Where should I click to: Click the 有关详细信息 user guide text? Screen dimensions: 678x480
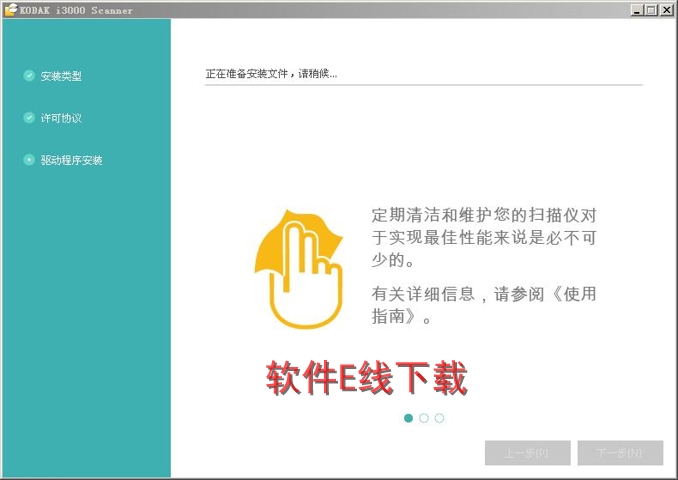tap(484, 306)
